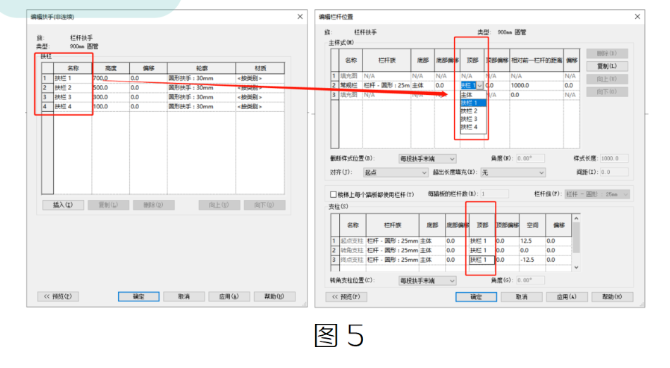Click posts table scrollbar thumb
Image resolution: width=670 pixels, height=368 pixels.
tap(576, 238)
